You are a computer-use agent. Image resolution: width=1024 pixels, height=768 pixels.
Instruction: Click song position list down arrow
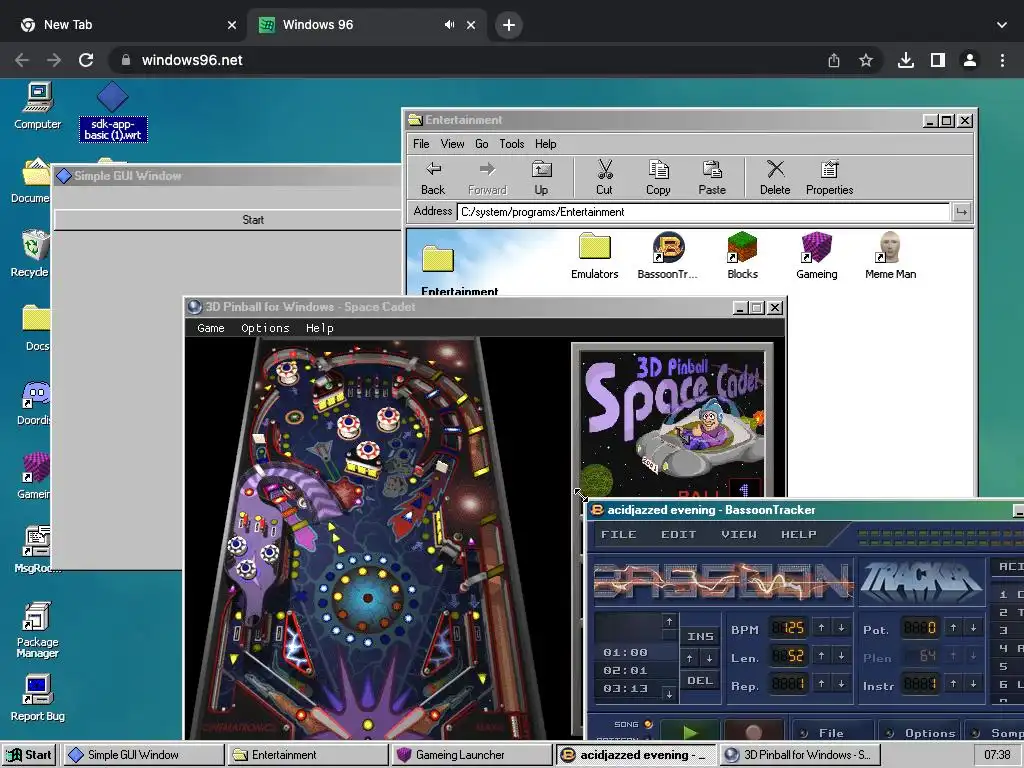coord(669,694)
